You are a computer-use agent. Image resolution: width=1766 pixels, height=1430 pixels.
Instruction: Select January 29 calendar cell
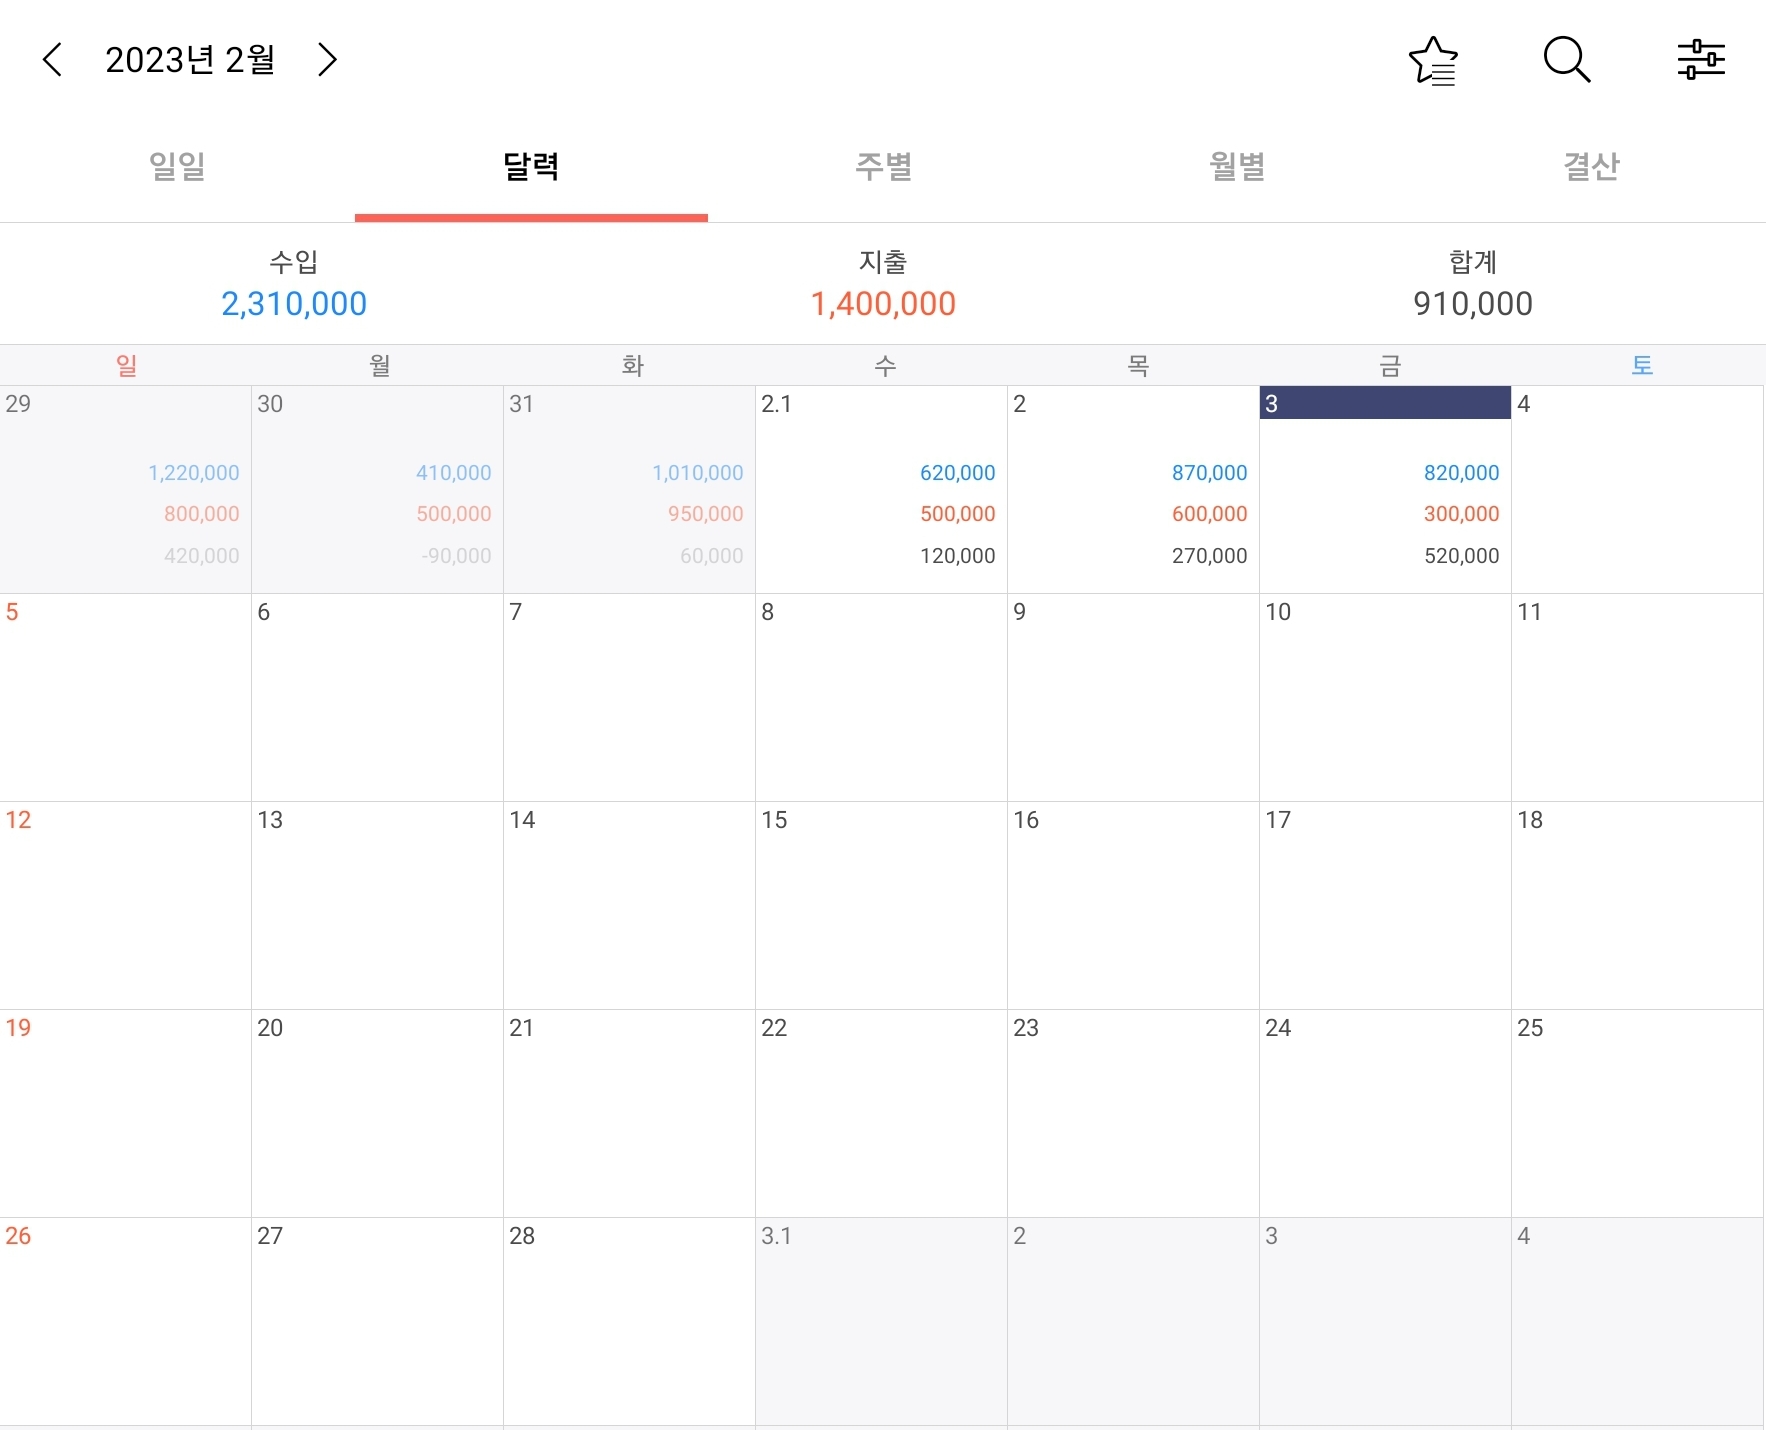pyautogui.click(x=125, y=490)
